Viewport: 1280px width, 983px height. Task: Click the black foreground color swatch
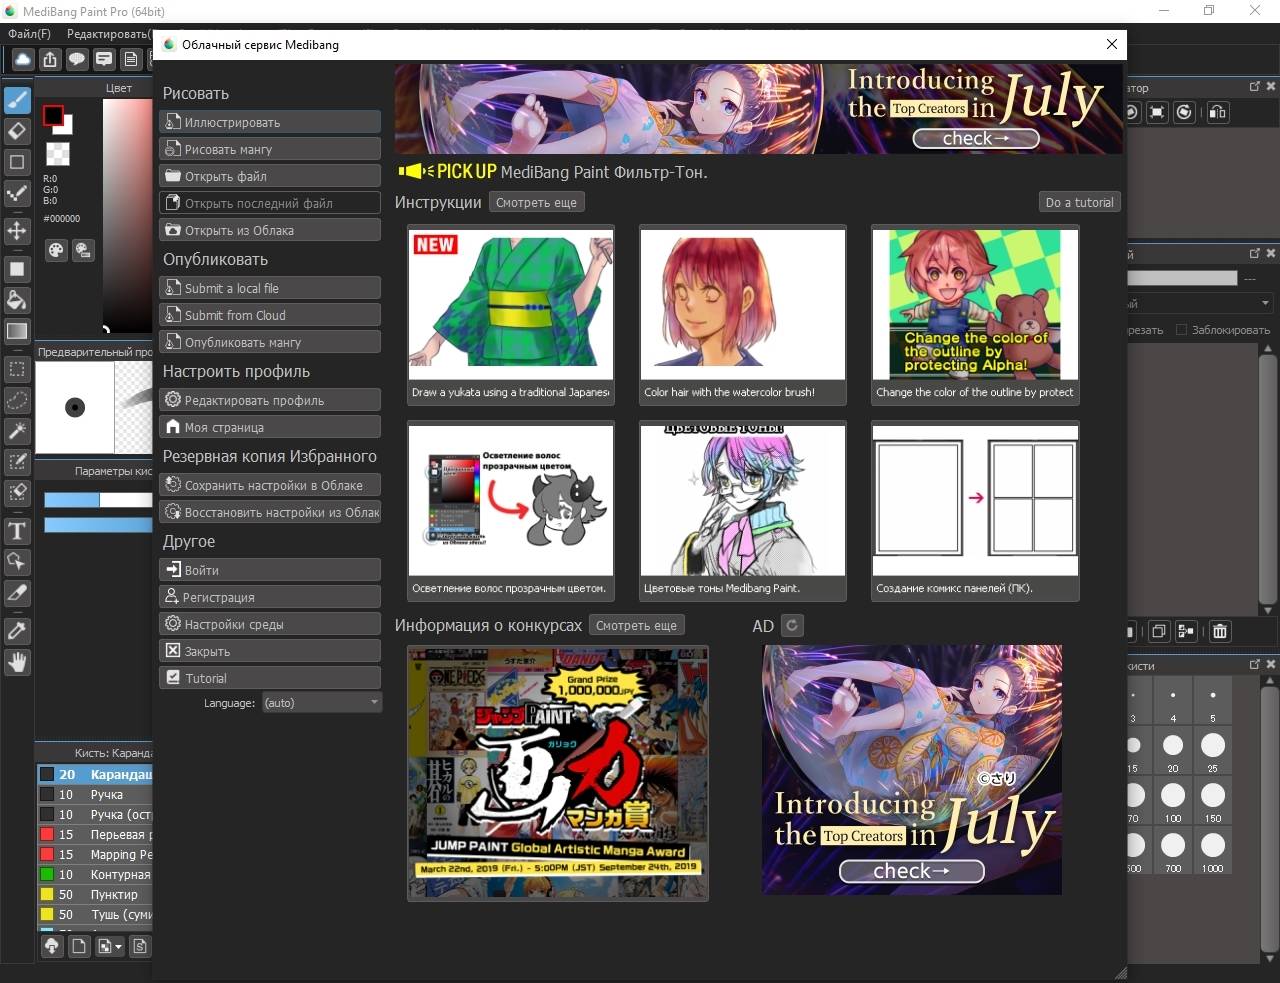coord(53,116)
